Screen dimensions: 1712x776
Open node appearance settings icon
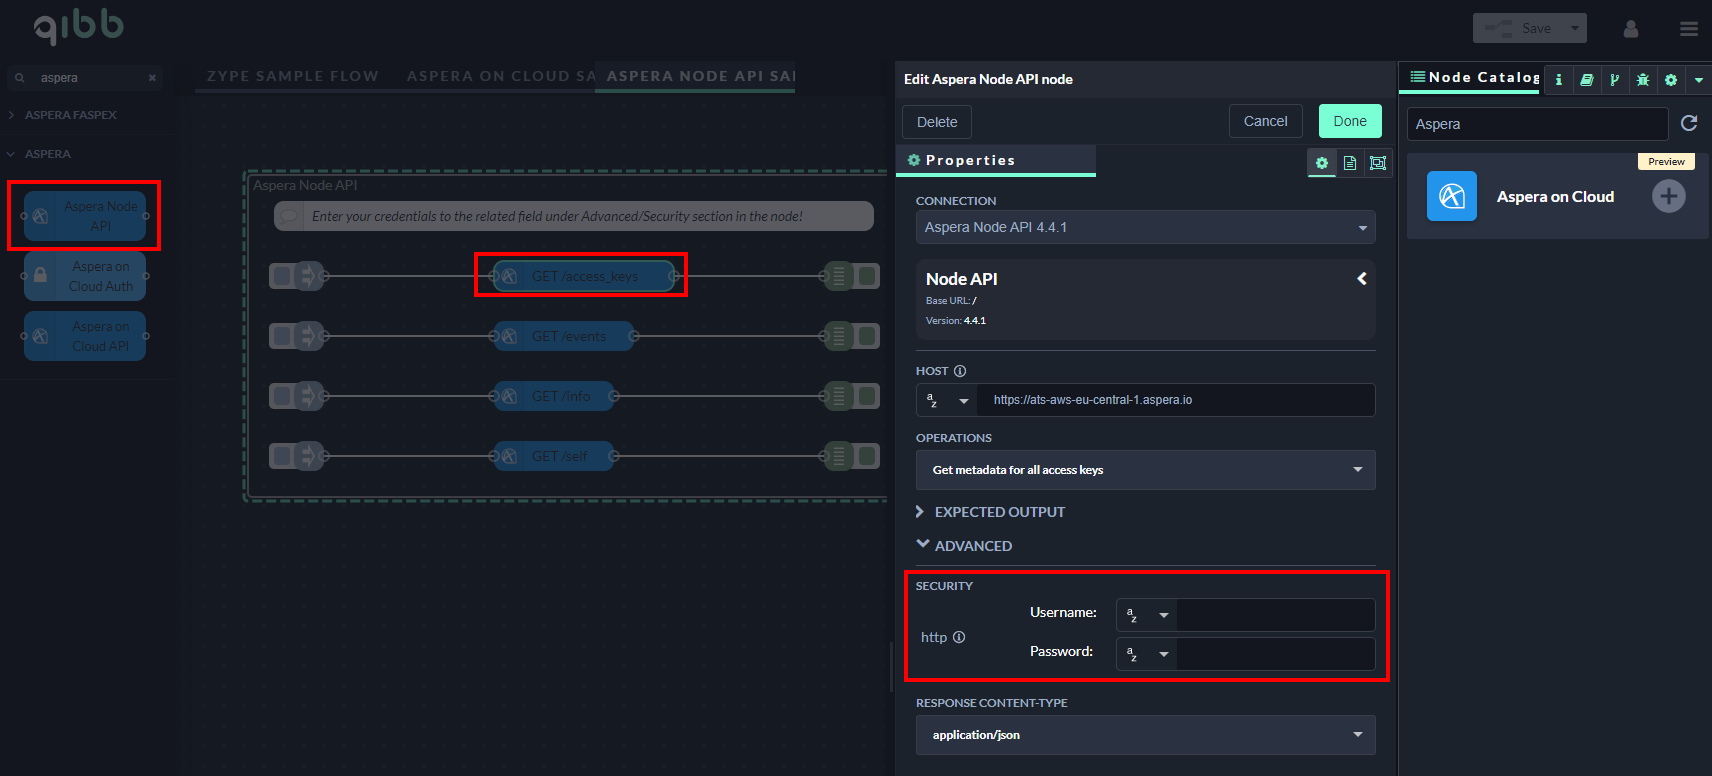[1378, 163]
